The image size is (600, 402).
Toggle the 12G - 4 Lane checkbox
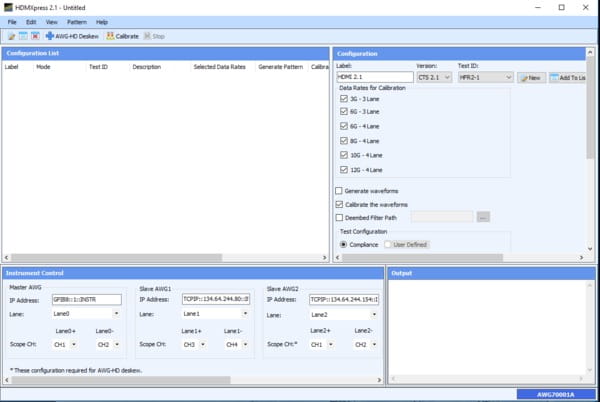[x=344, y=169]
